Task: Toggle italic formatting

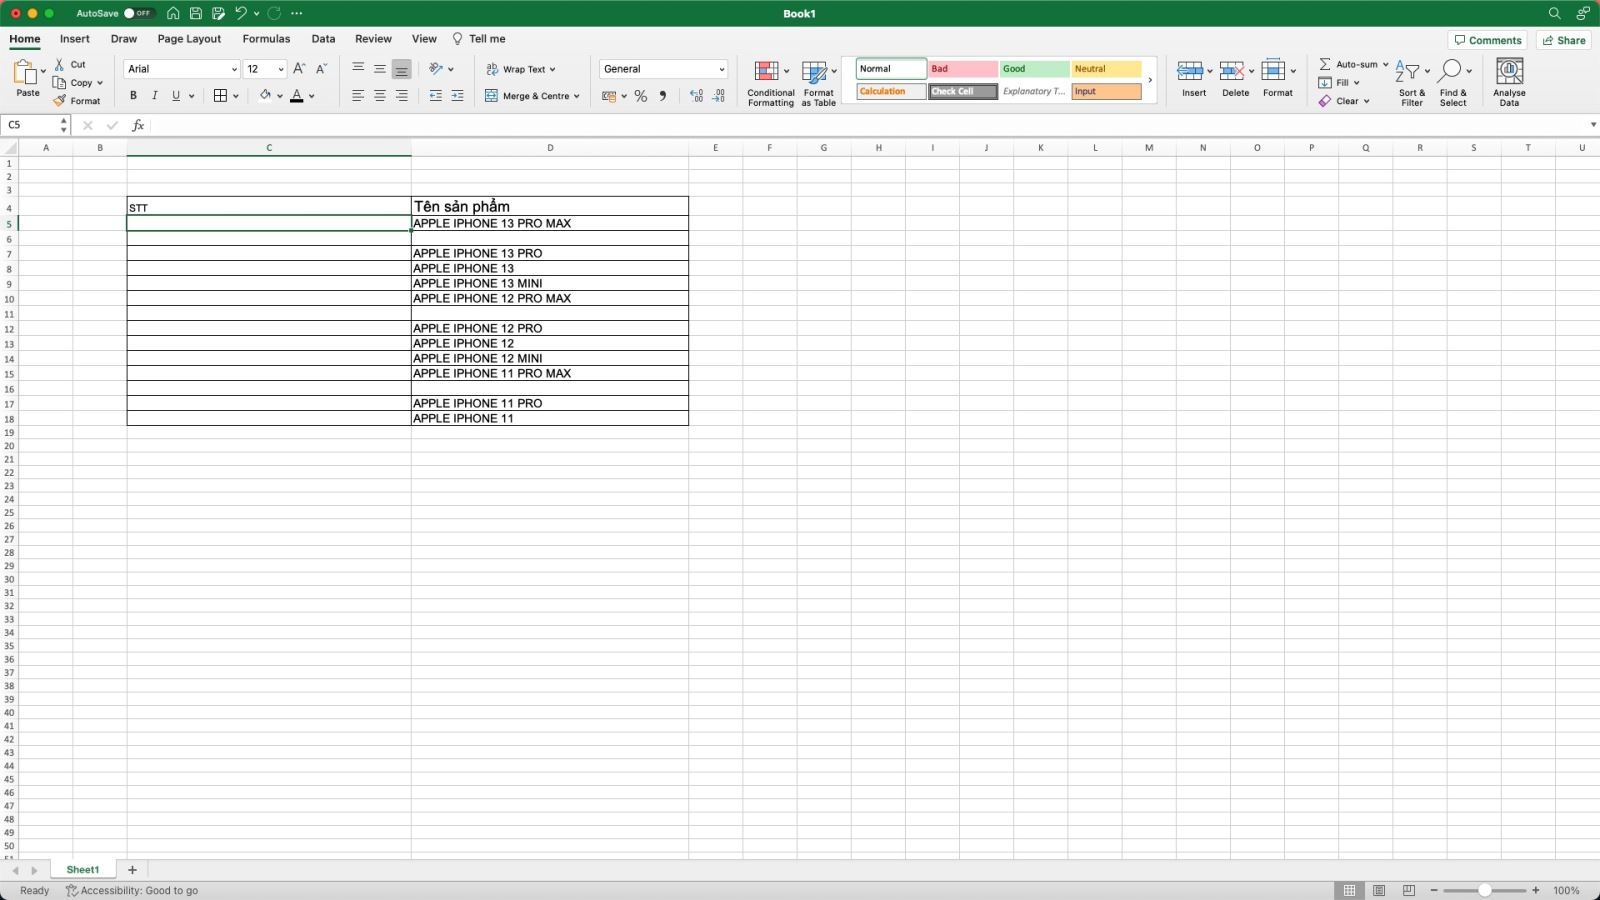Action: tap(155, 95)
